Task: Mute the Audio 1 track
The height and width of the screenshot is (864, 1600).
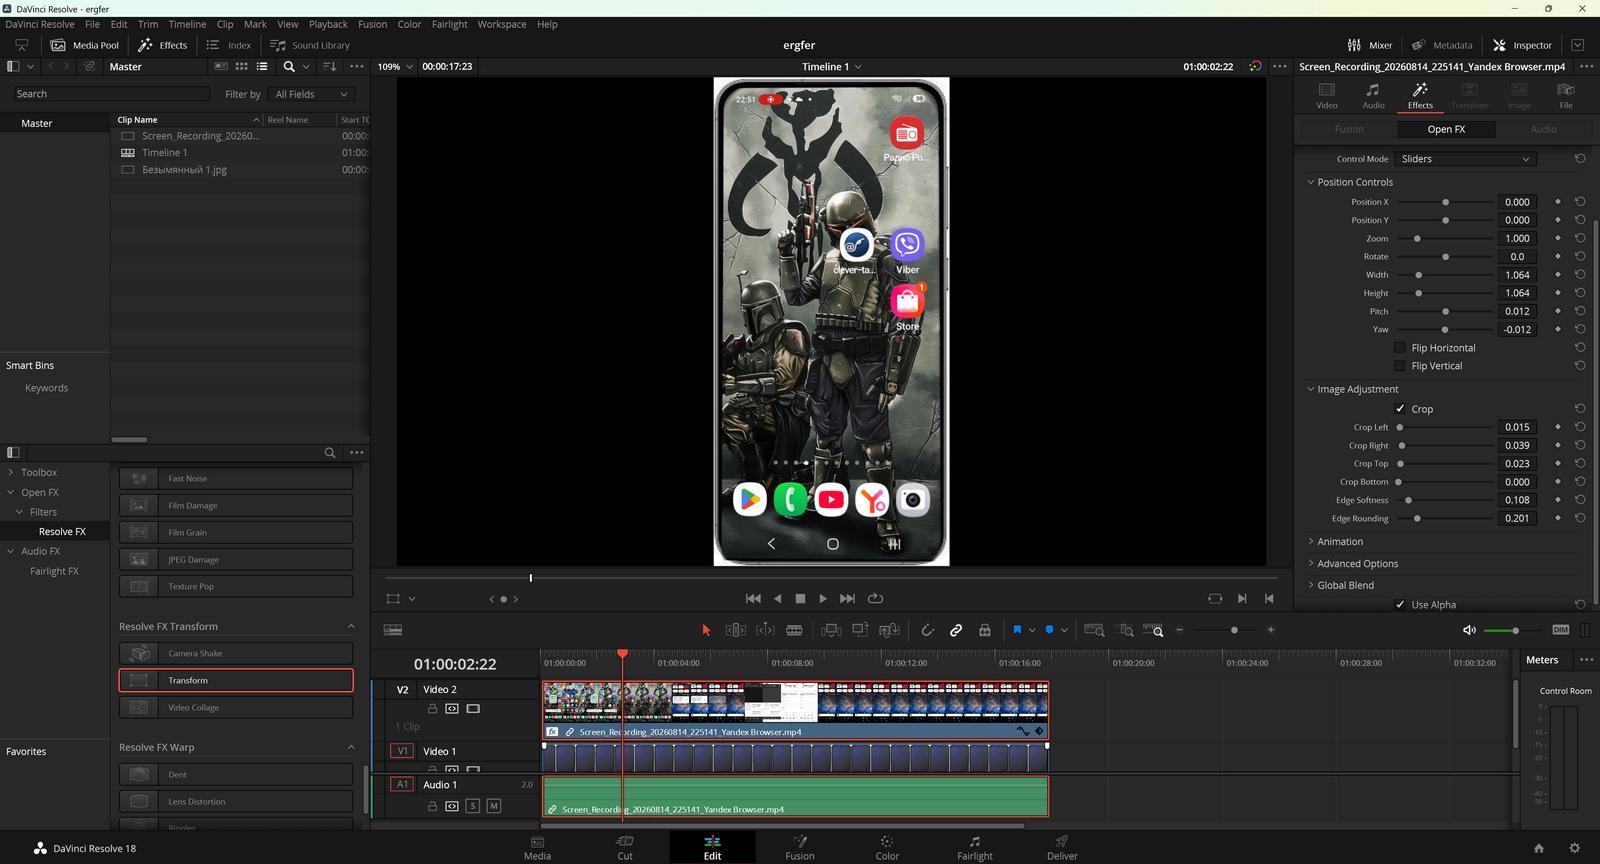Action: click(x=493, y=806)
